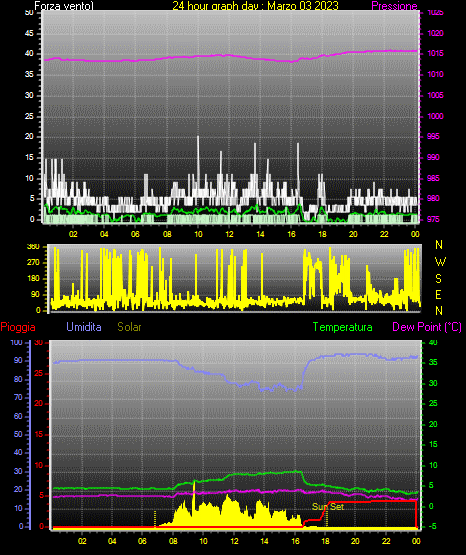Click the "45" wind speed axis value

(x=29, y=33)
